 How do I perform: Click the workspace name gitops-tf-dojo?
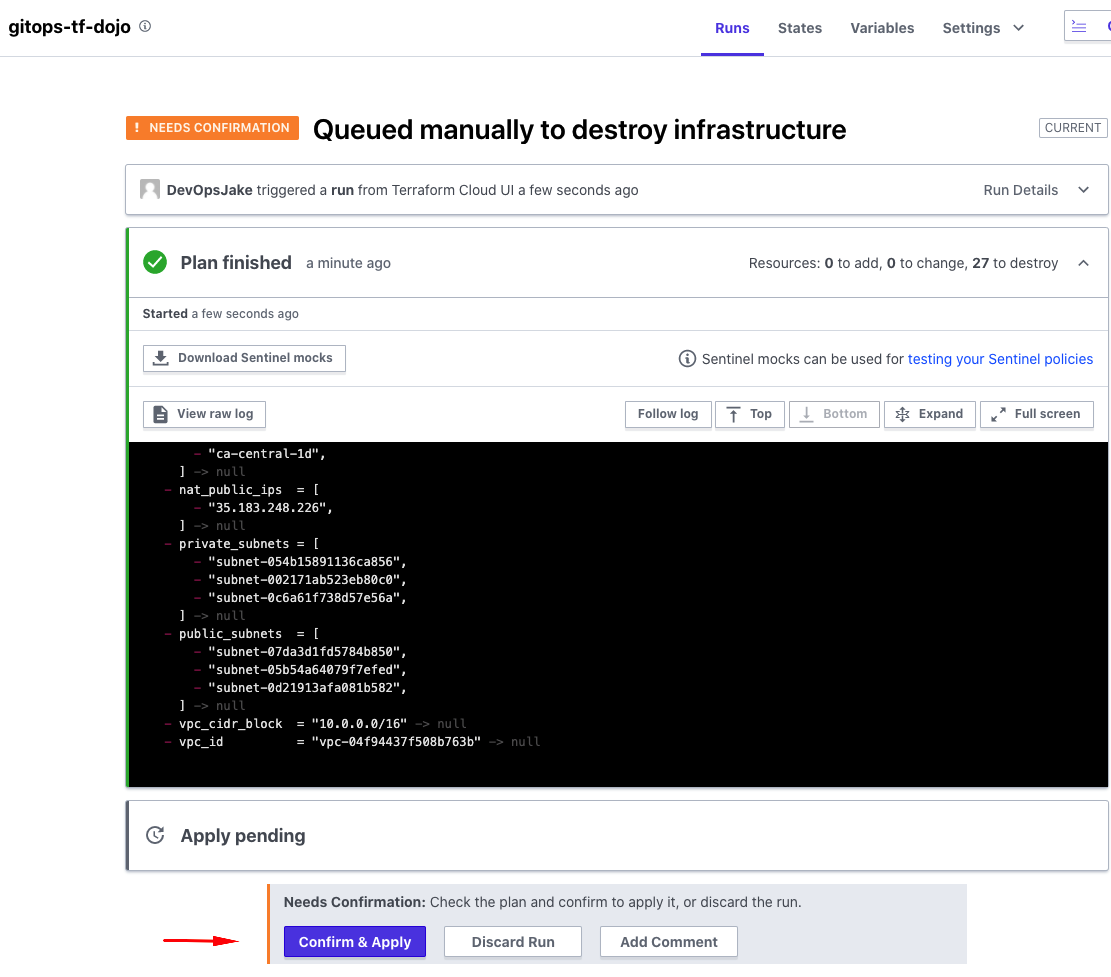(69, 27)
